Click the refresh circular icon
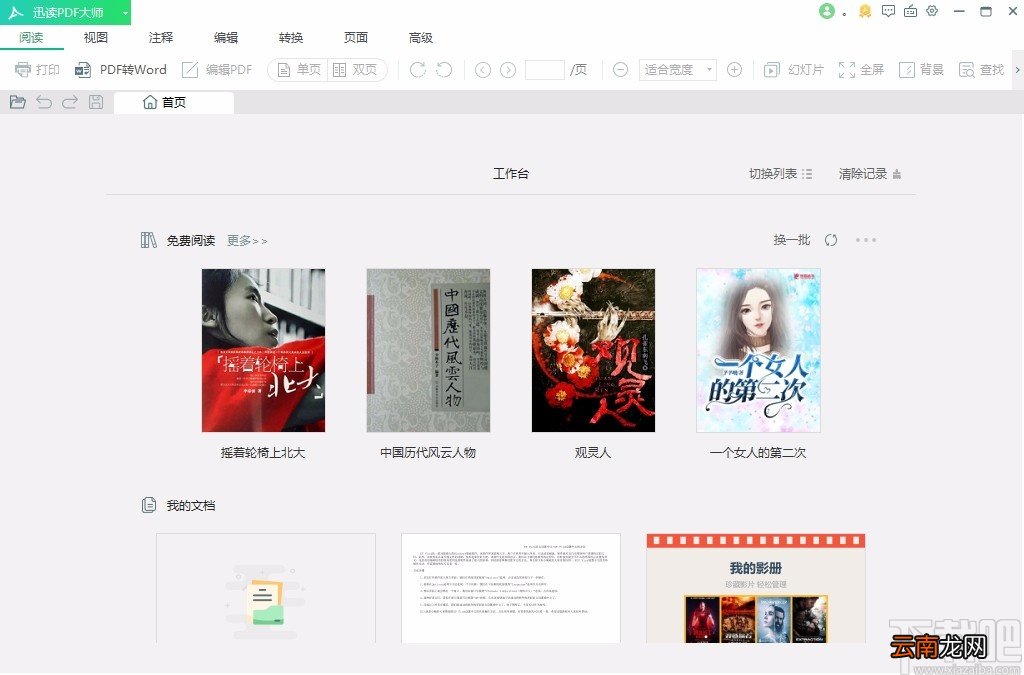Viewport: 1024px width, 675px height. pos(831,240)
